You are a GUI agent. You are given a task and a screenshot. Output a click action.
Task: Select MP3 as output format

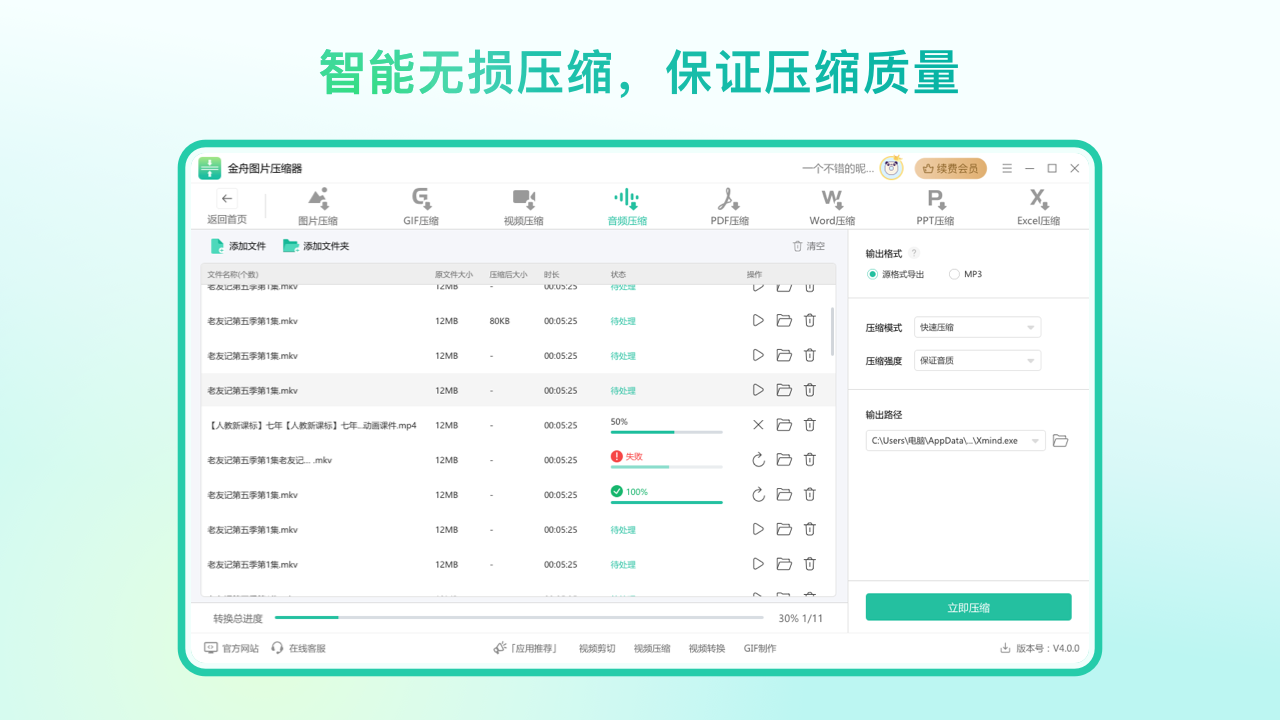[954, 273]
